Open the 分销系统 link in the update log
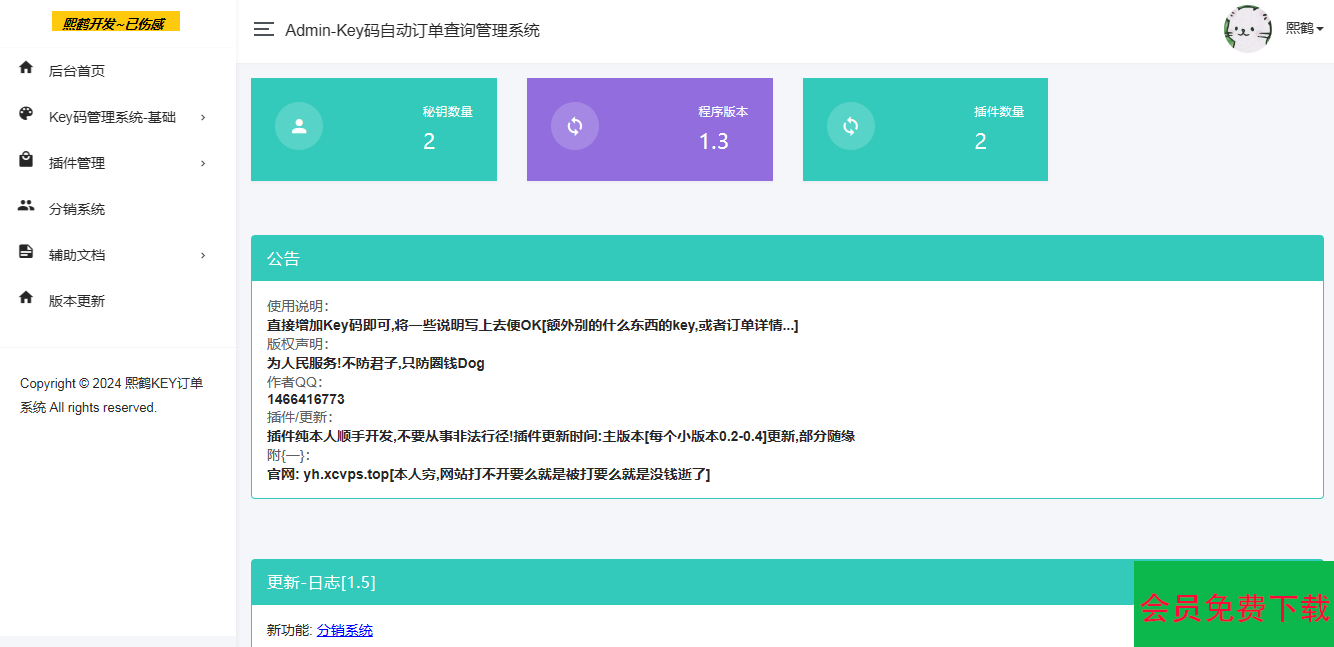Viewport: 1334px width, 647px height. [345, 630]
